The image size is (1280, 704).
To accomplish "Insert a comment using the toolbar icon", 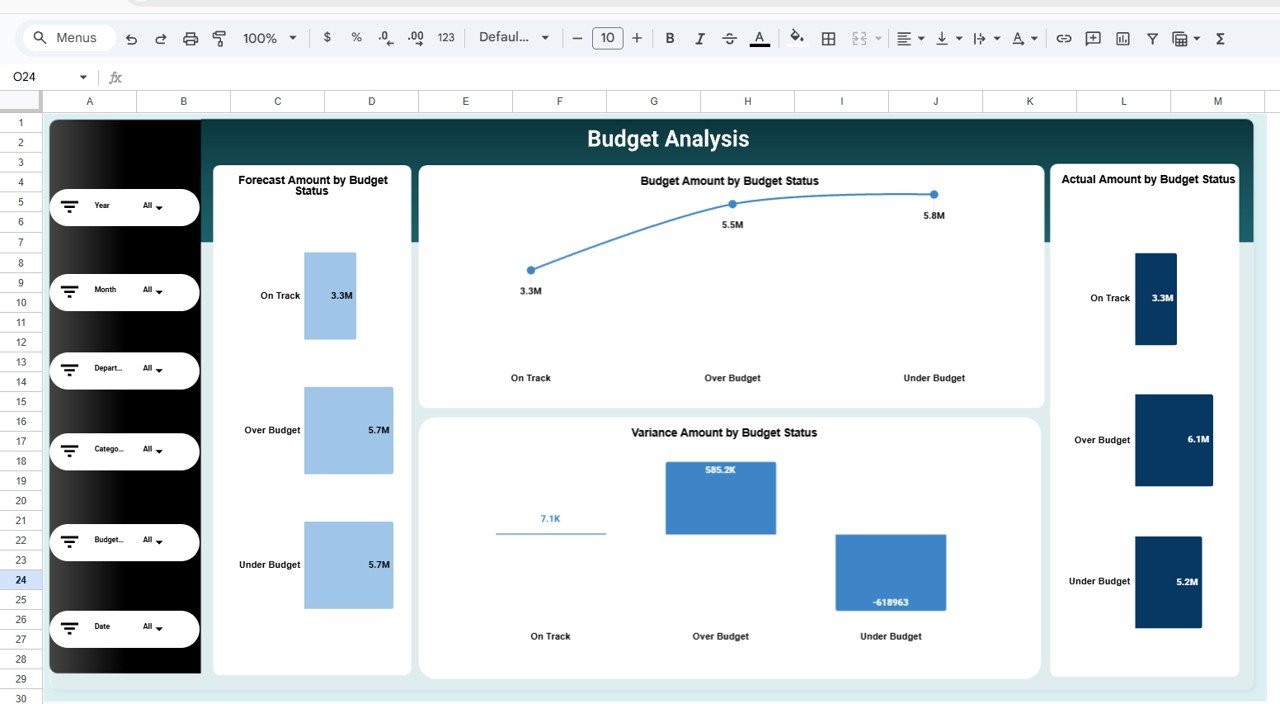I will (x=1092, y=38).
